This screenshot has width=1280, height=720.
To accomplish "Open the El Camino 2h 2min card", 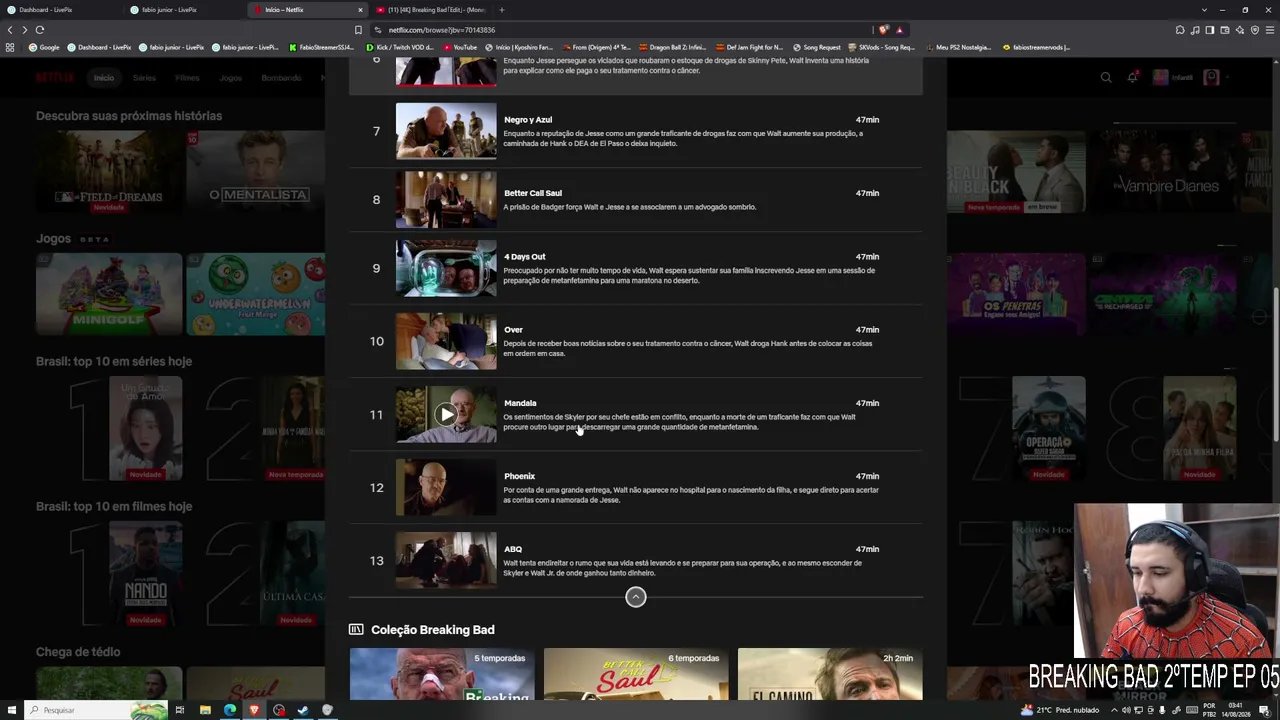I will coord(830,674).
